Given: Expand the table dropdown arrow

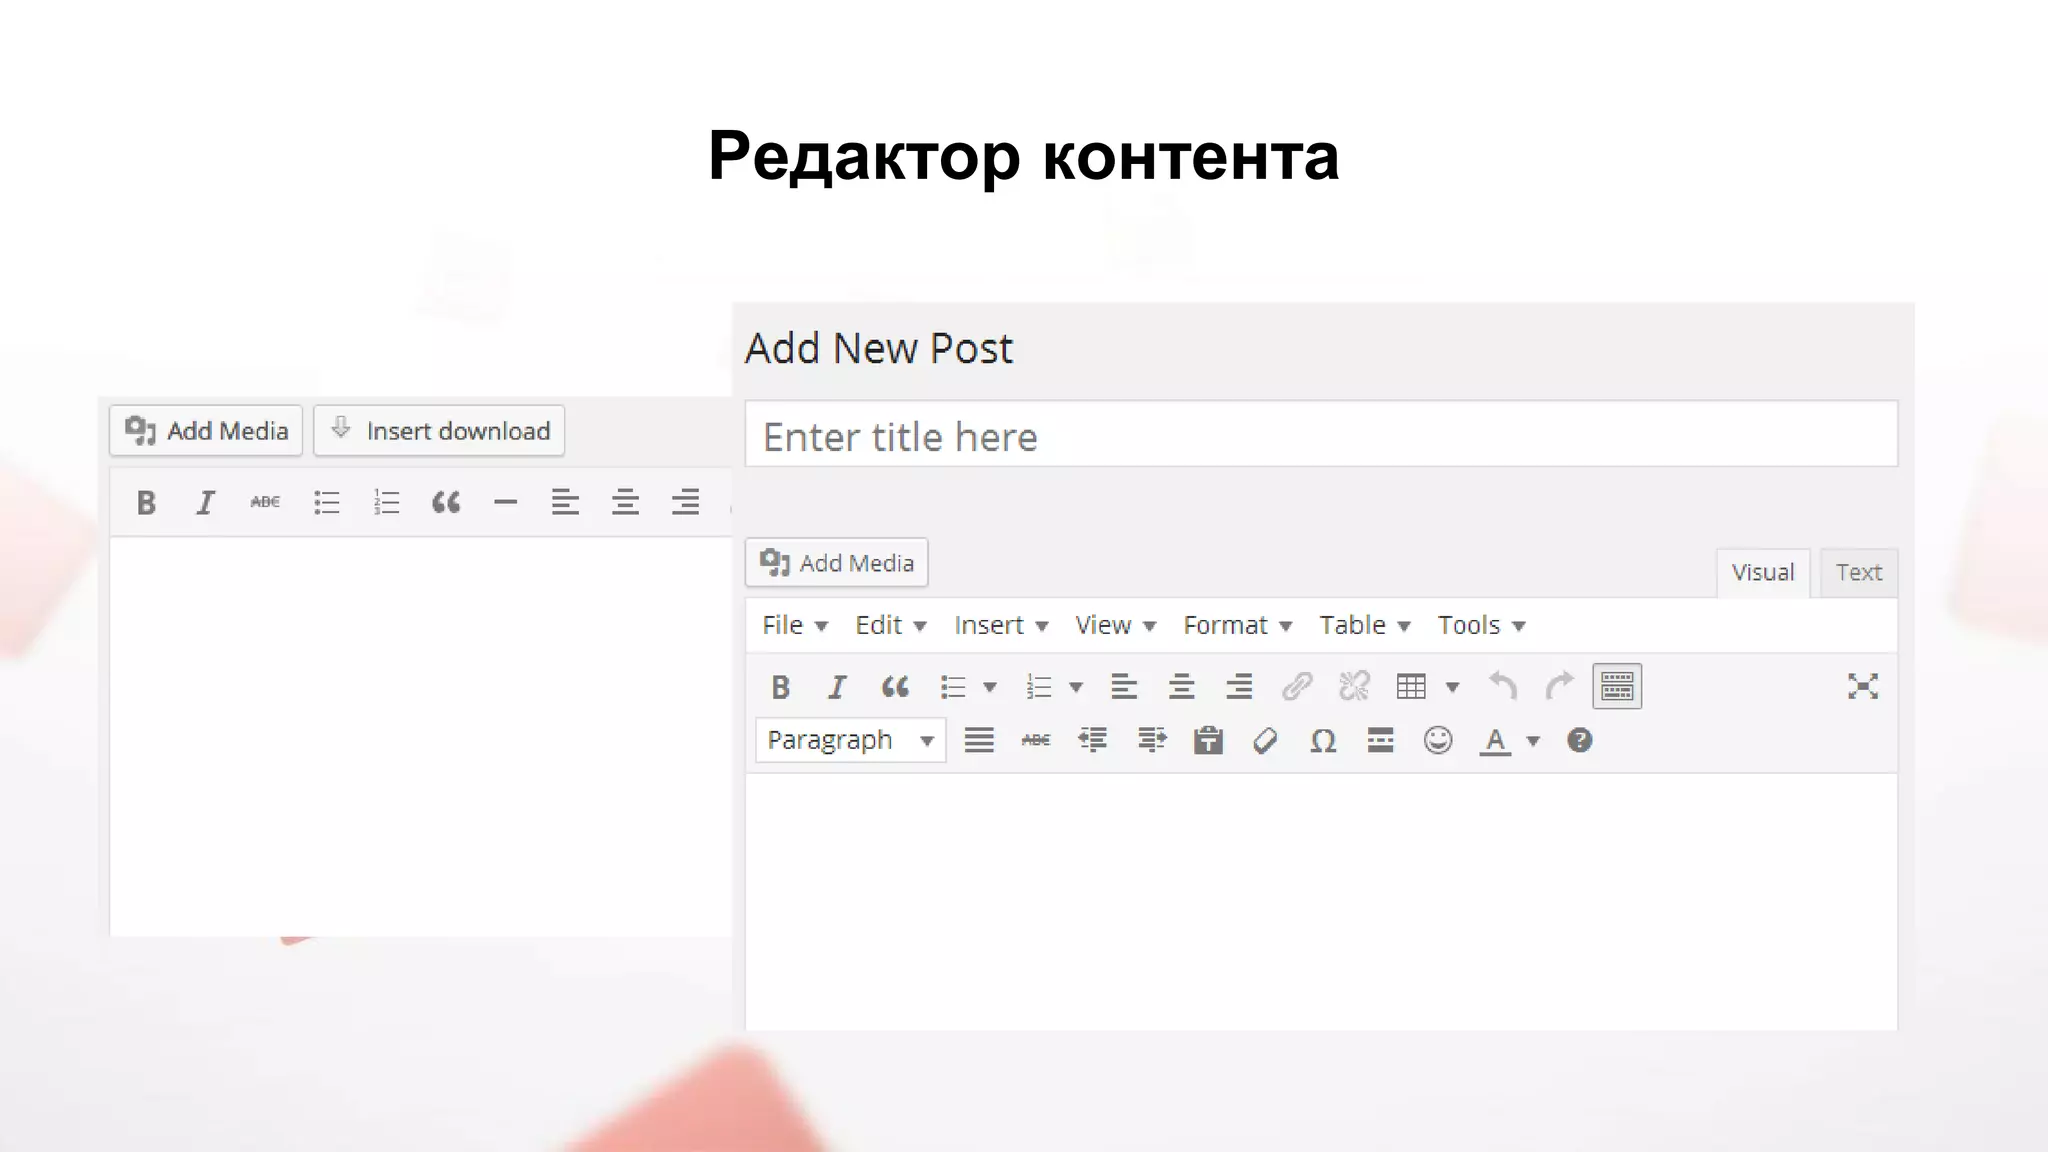Looking at the screenshot, I should pos(1453,687).
